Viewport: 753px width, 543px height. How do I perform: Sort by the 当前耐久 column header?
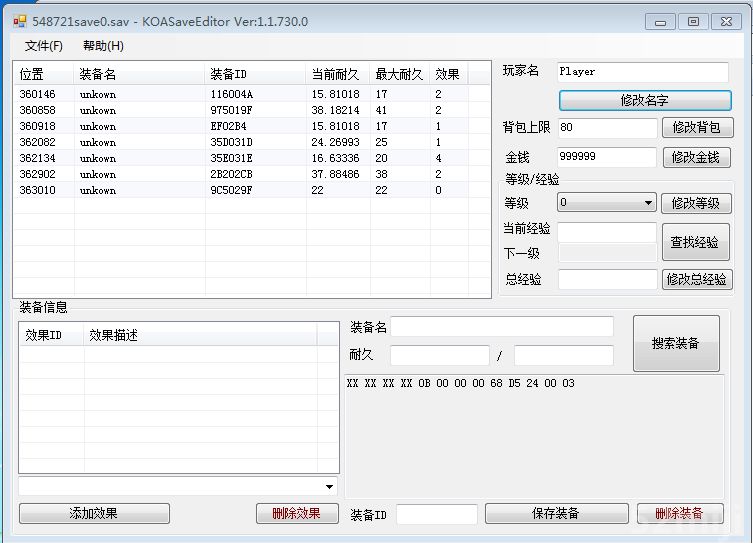(x=335, y=74)
